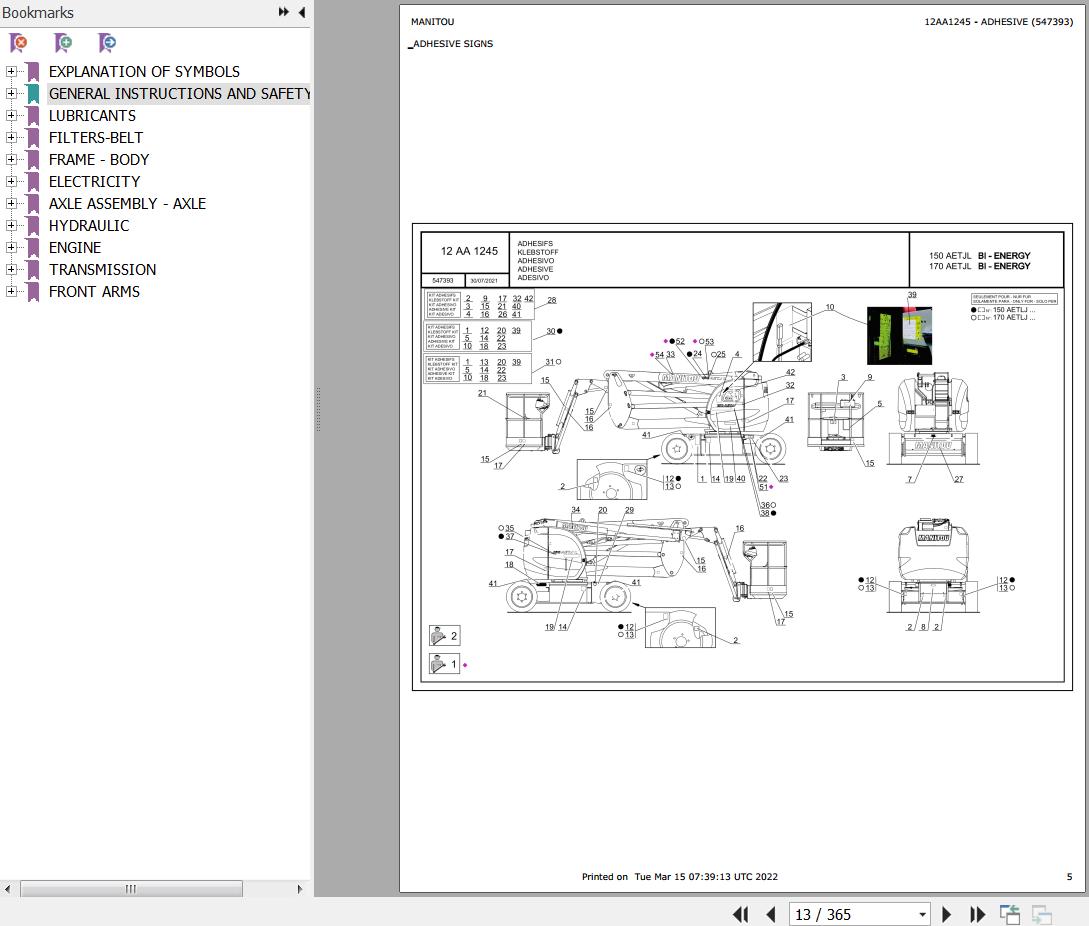Go to HYDRAULIC section bookmark

click(89, 226)
